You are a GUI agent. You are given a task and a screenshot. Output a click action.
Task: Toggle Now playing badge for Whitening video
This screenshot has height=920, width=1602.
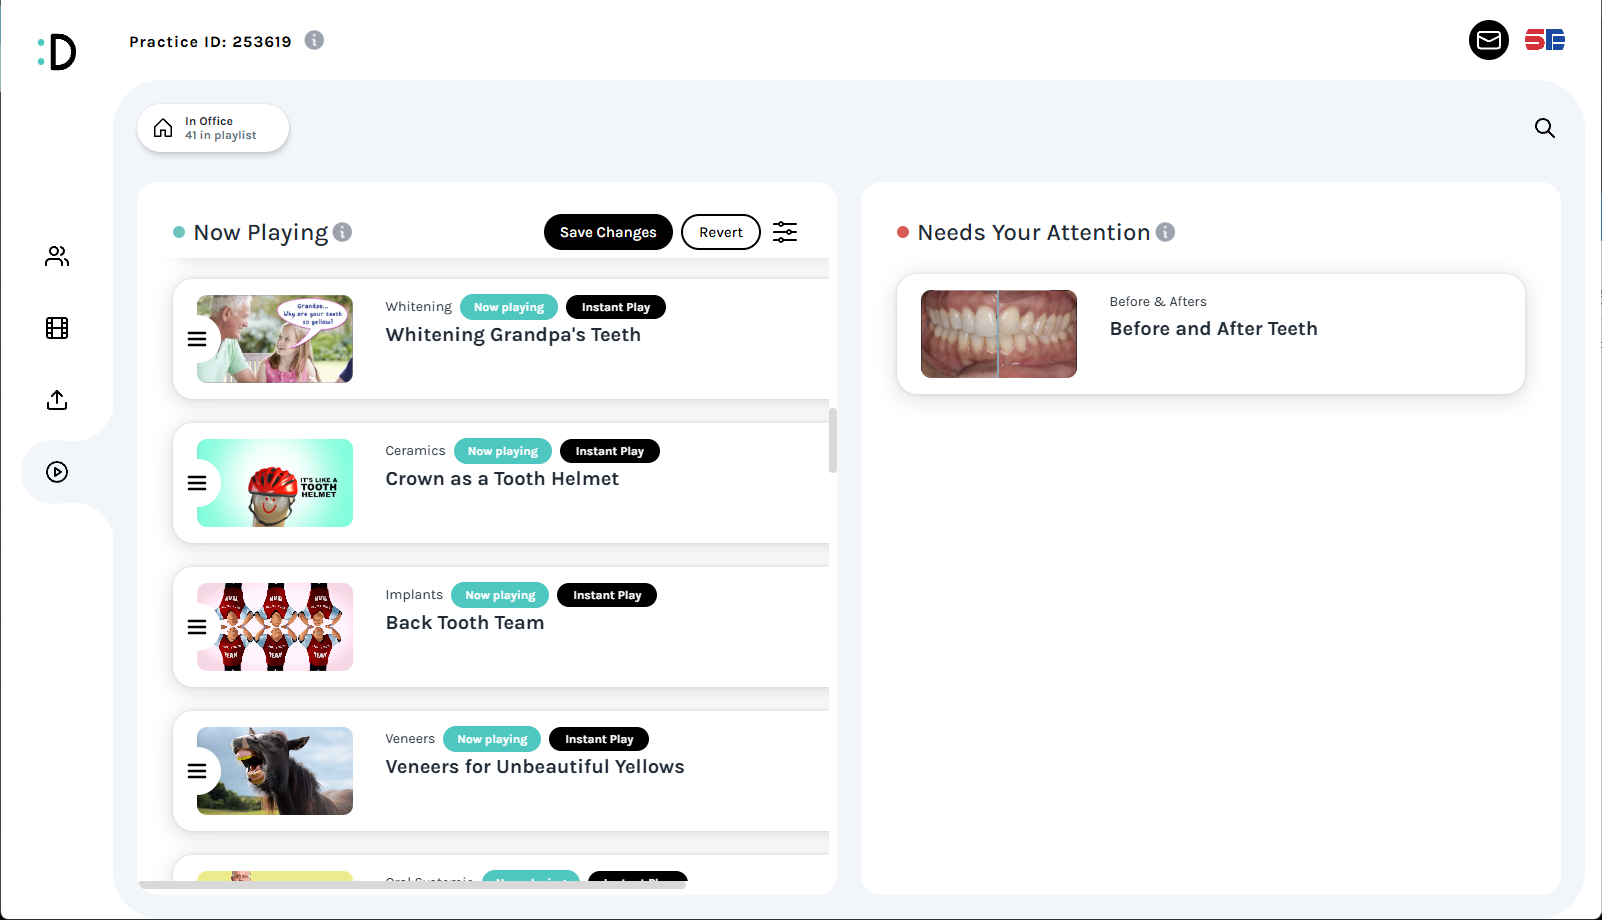509,307
